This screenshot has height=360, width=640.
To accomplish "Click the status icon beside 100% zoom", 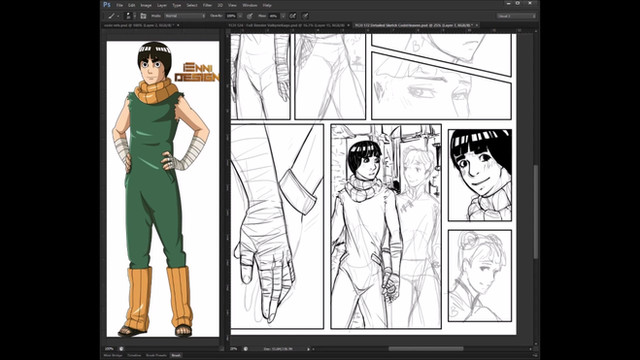I will pos(121,349).
